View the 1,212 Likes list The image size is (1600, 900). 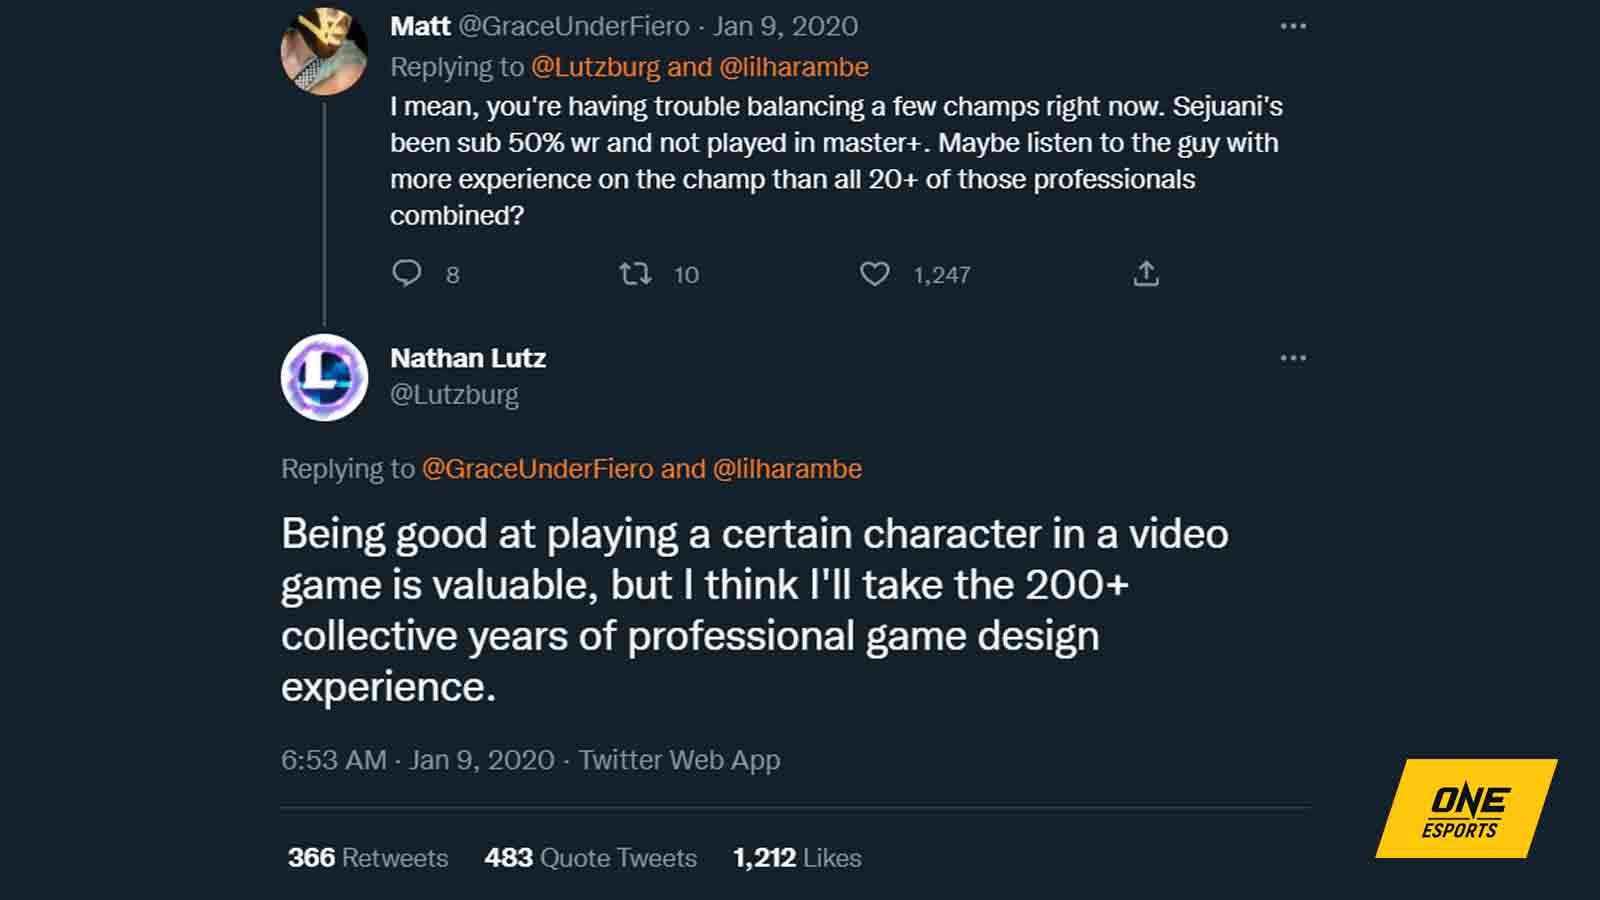point(797,858)
